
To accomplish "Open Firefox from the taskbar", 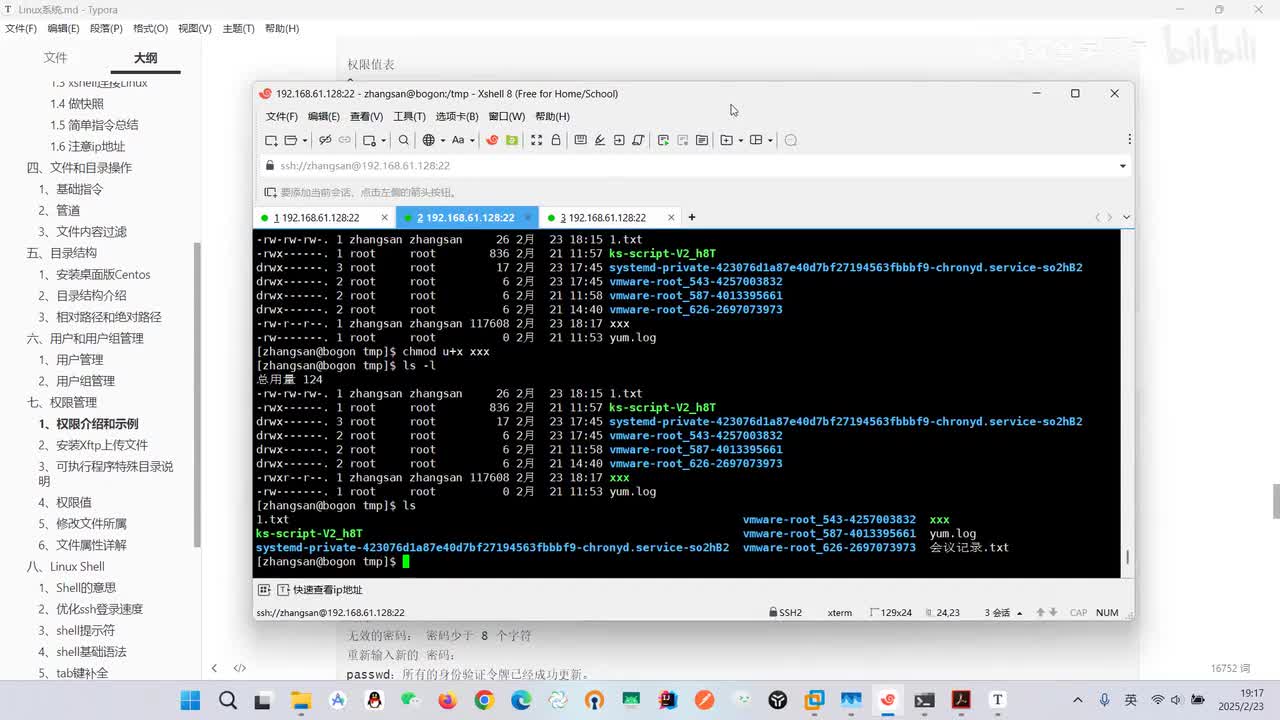I will coord(447,700).
